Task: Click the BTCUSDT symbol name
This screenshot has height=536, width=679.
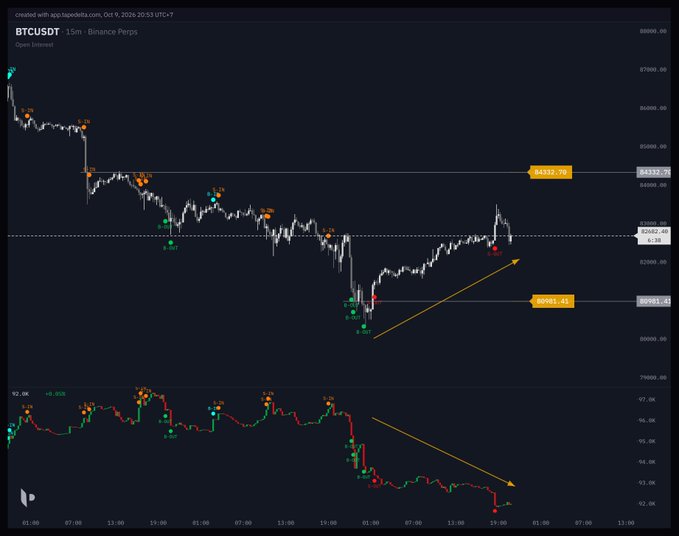Action: pyautogui.click(x=37, y=32)
